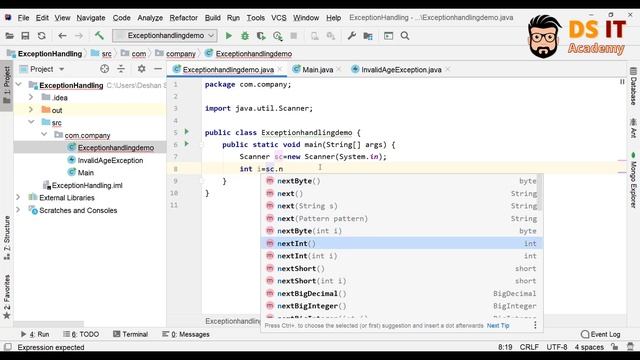Open the Messages tool window

186,334
